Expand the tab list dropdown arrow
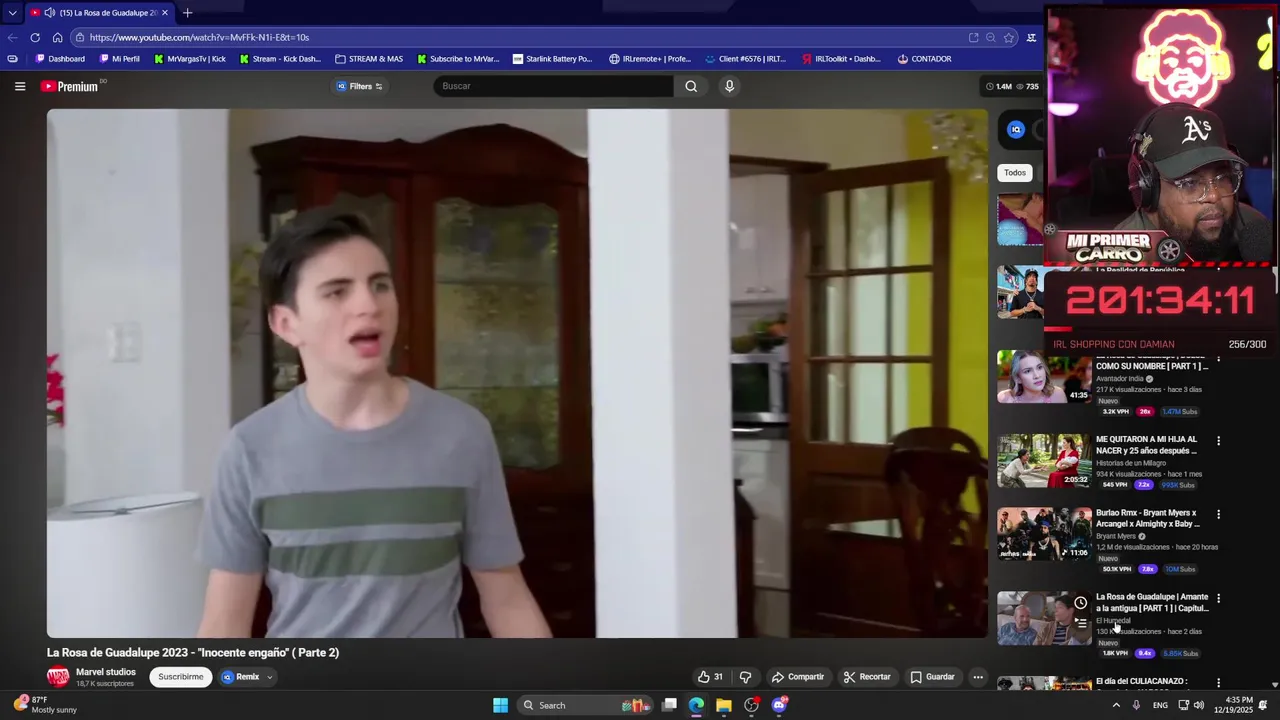 point(12,13)
